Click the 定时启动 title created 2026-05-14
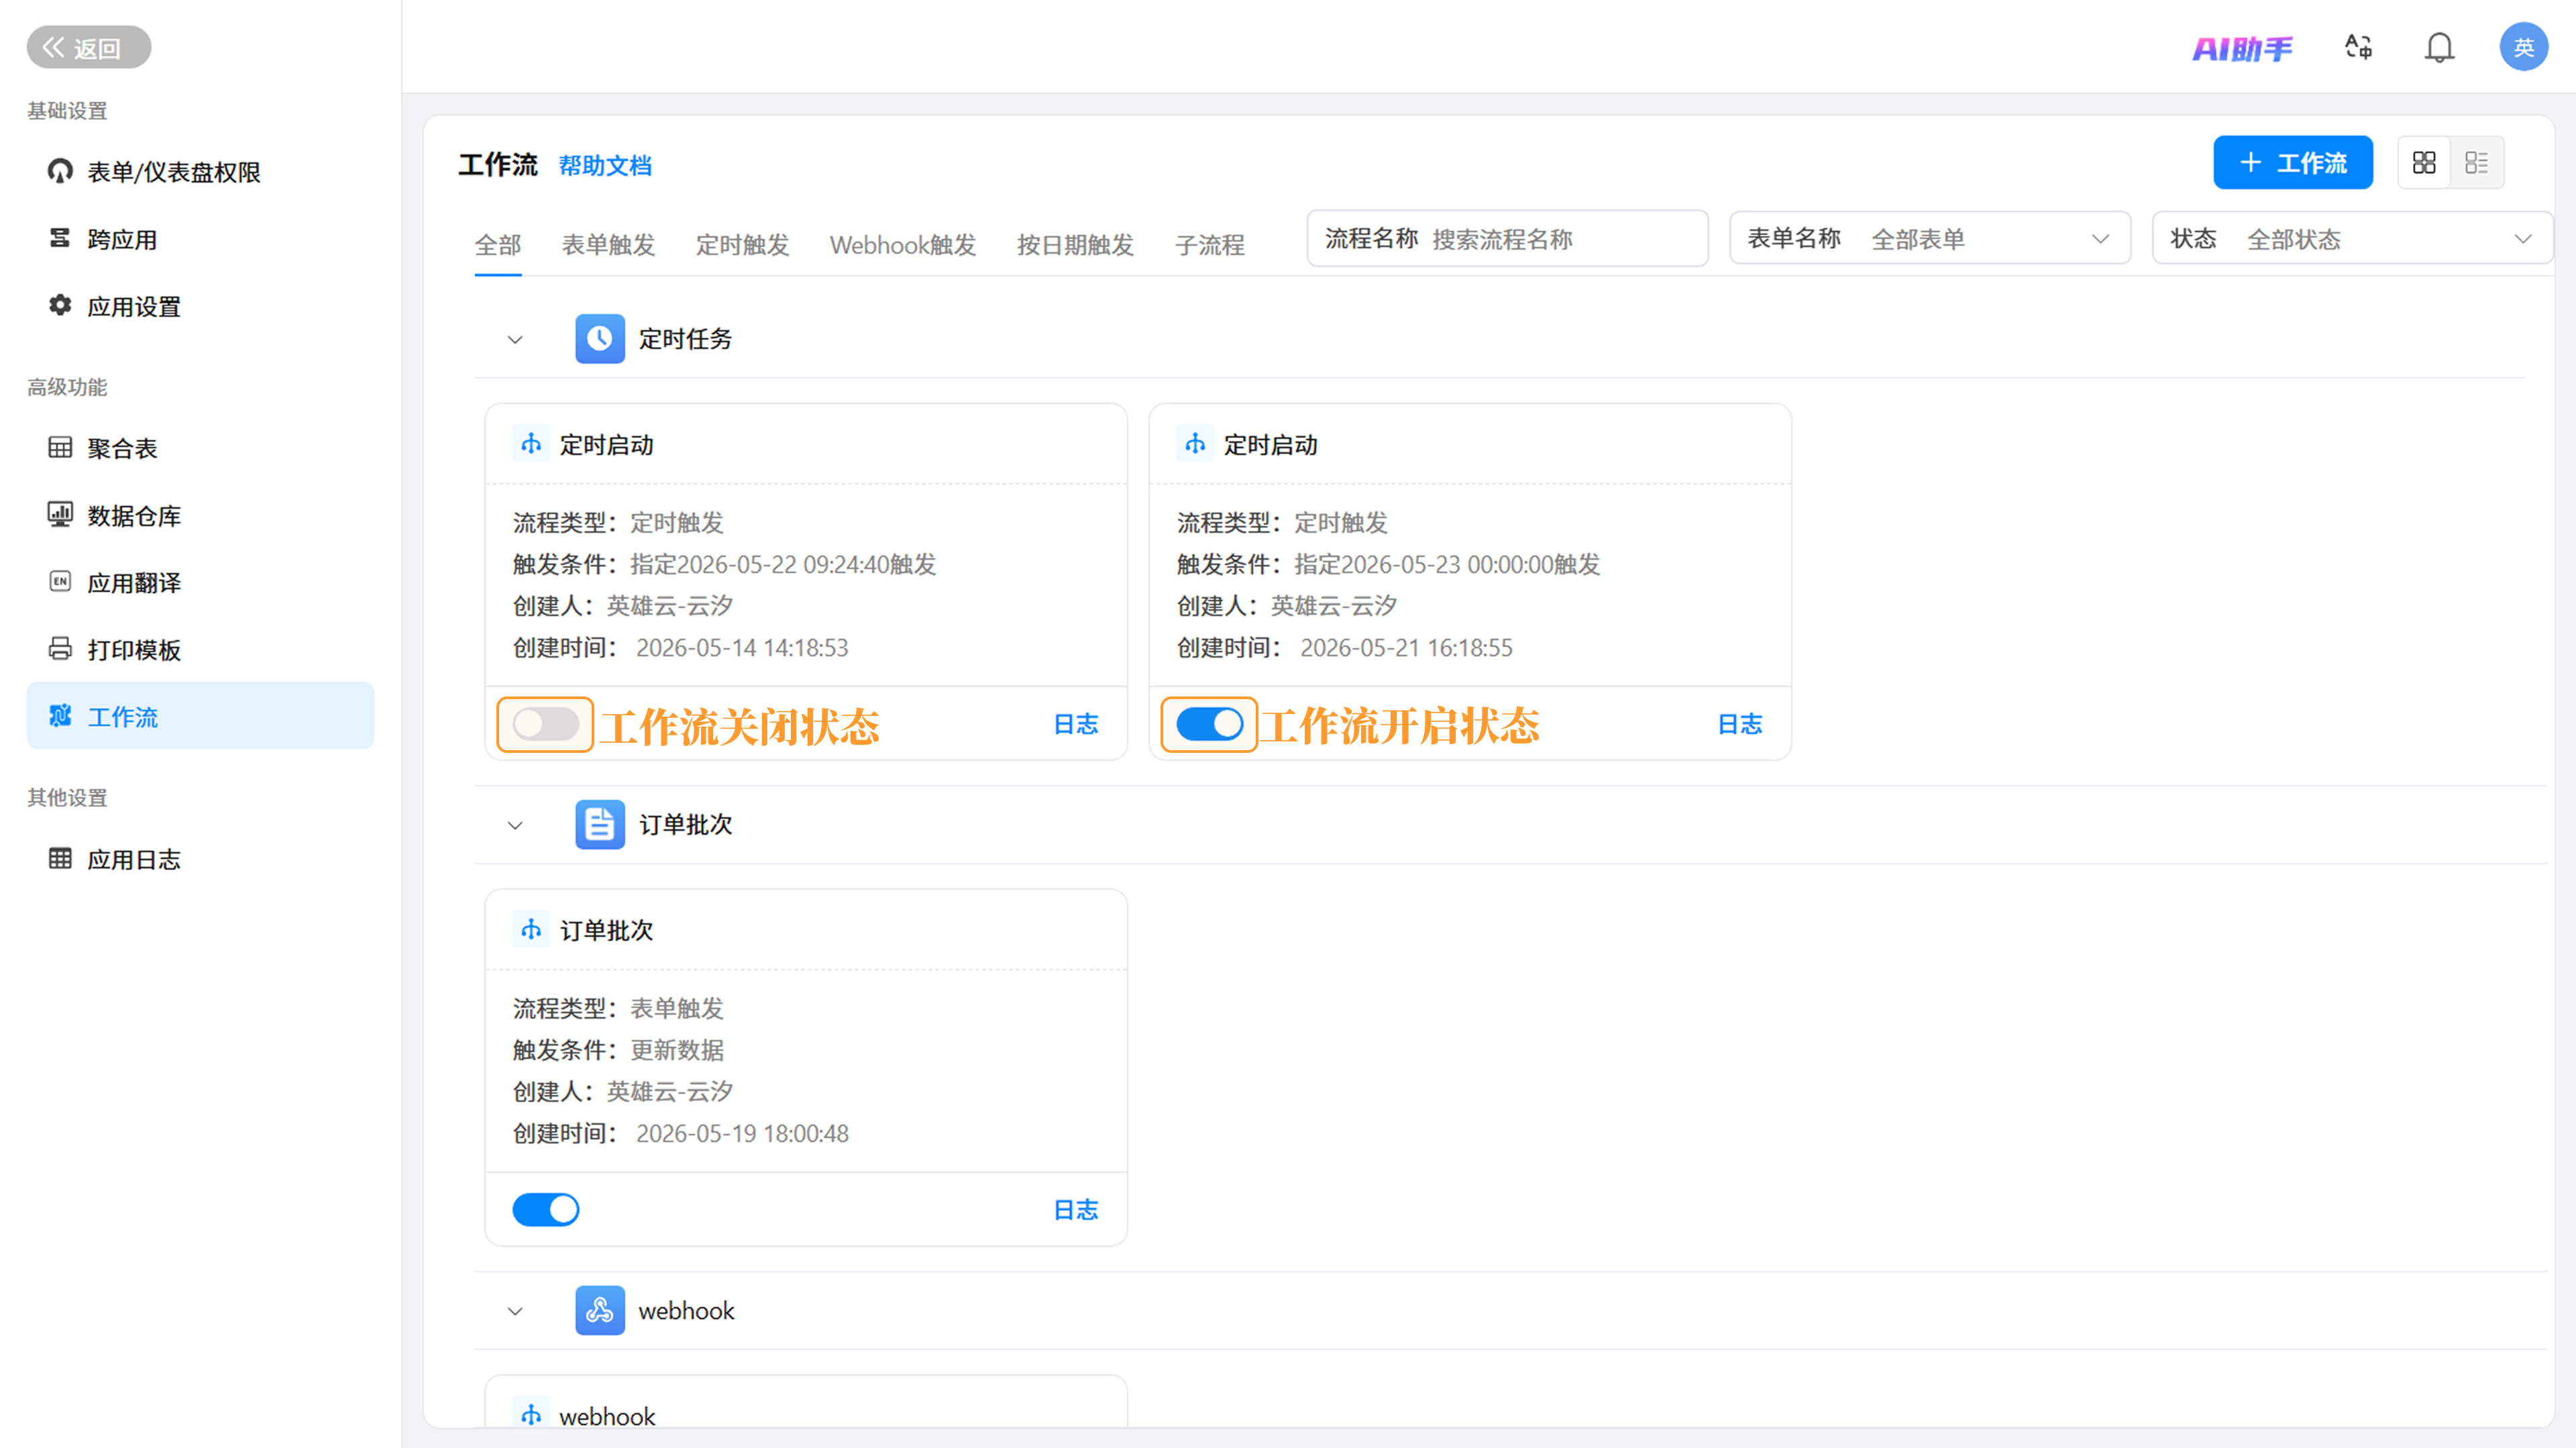This screenshot has height=1448, width=2576. [x=606, y=445]
